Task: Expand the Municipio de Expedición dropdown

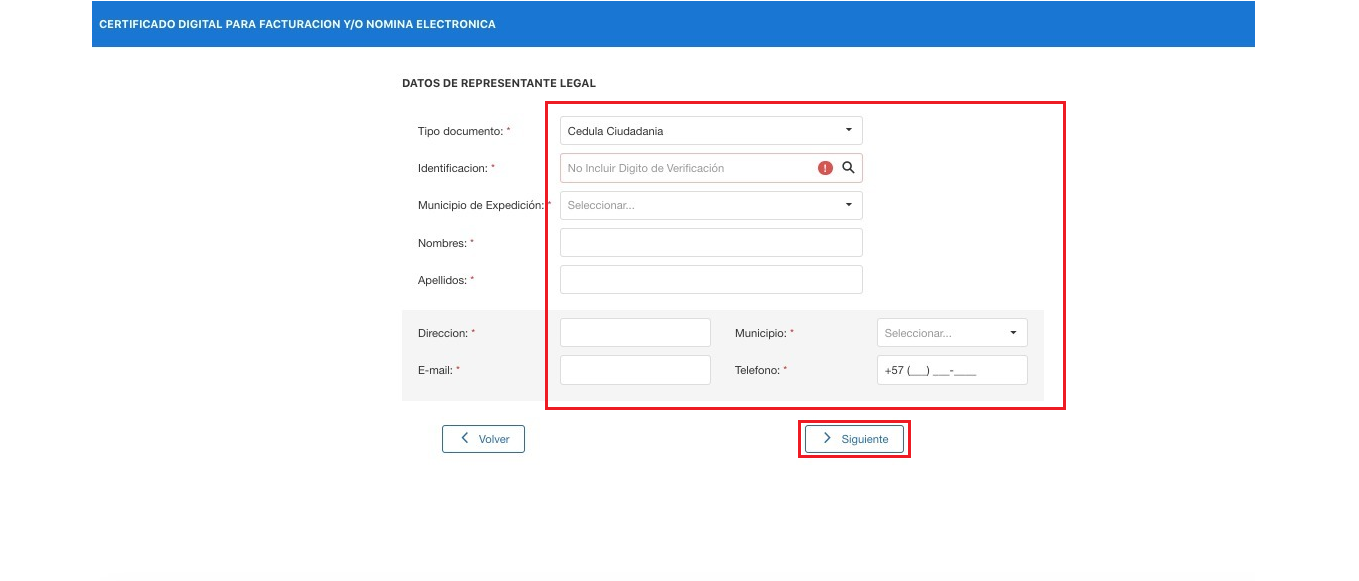Action: (711, 205)
